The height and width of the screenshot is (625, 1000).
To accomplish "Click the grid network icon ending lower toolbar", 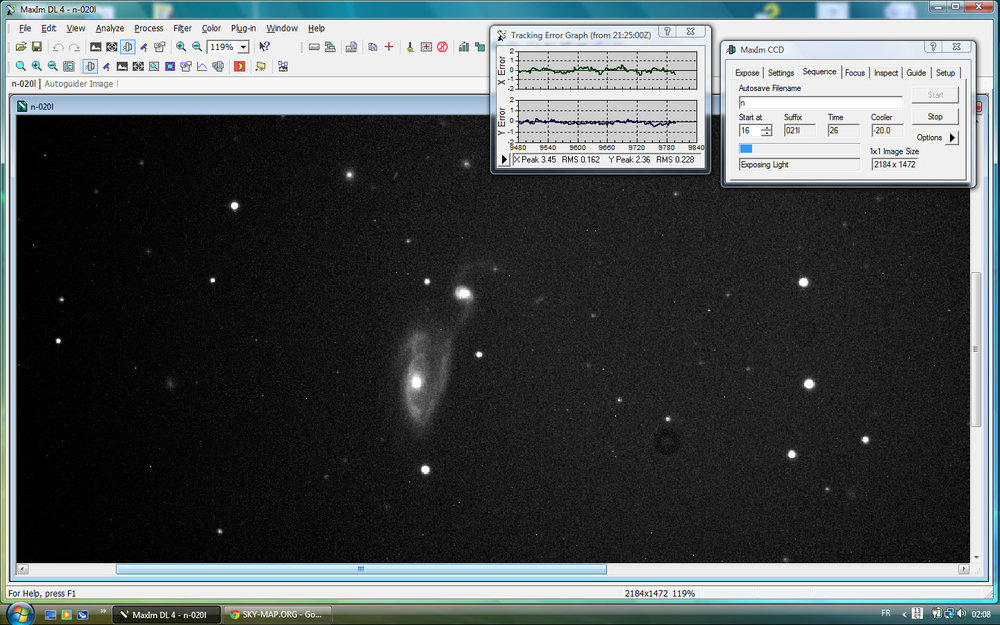I will tap(283, 66).
